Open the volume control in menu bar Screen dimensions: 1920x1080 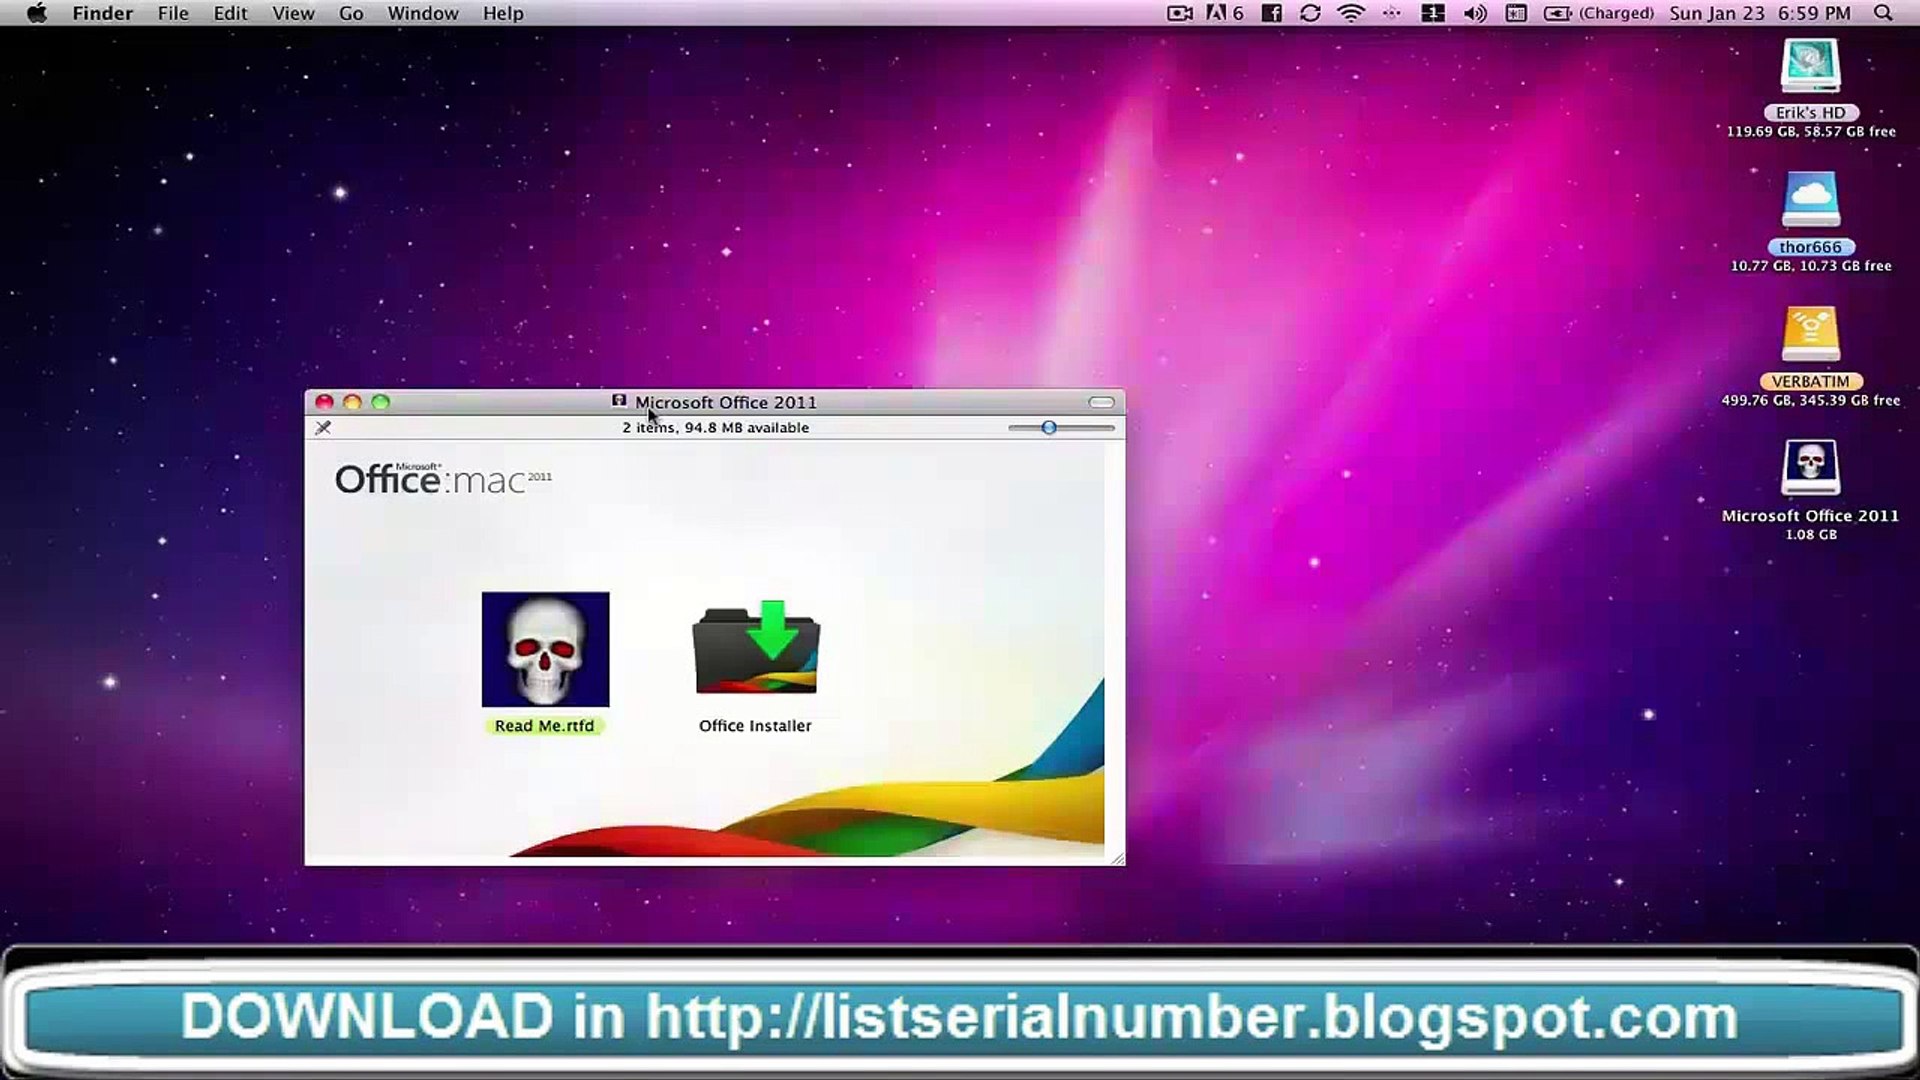(1475, 13)
